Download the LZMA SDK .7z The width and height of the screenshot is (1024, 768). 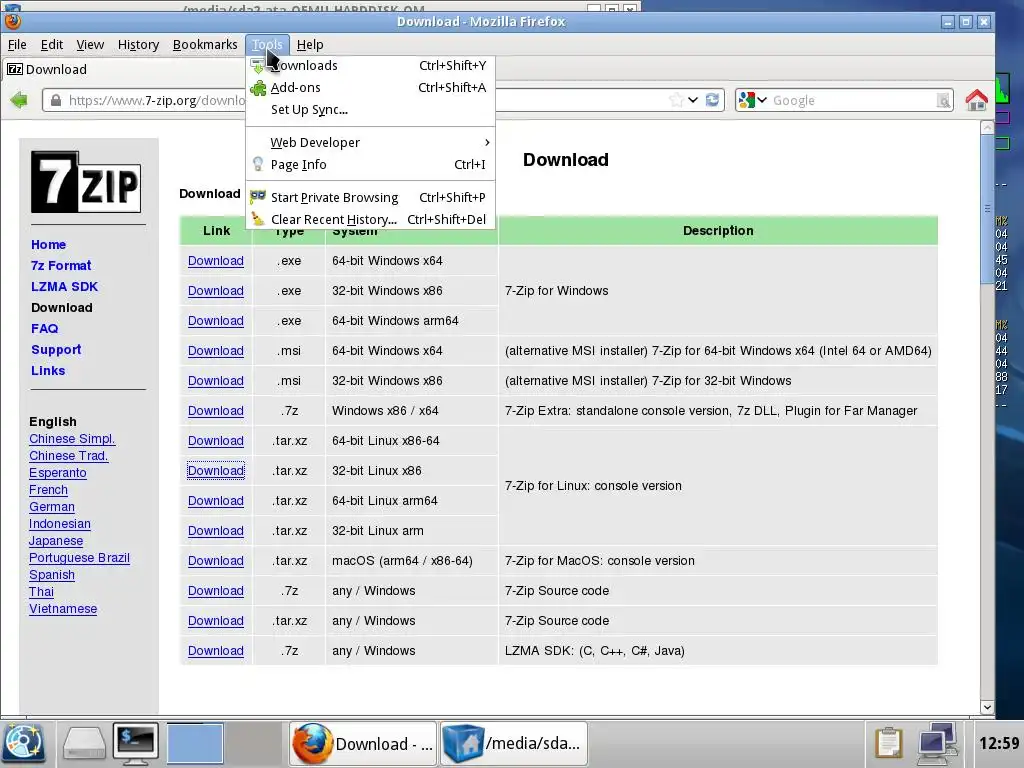coord(216,651)
